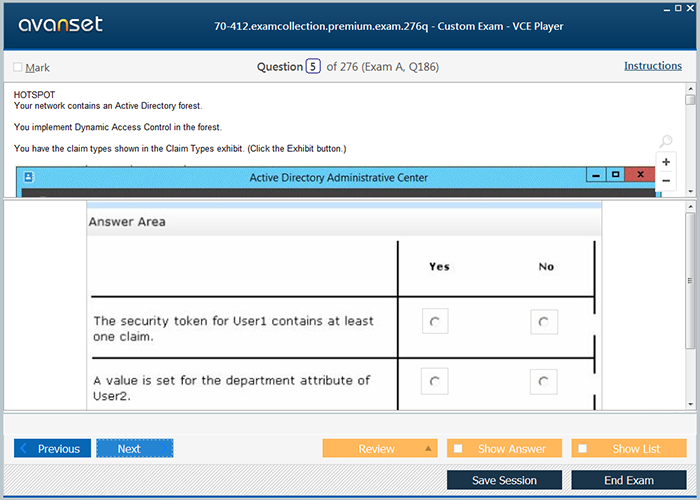
Task: Click the Save Session button
Action: point(504,480)
